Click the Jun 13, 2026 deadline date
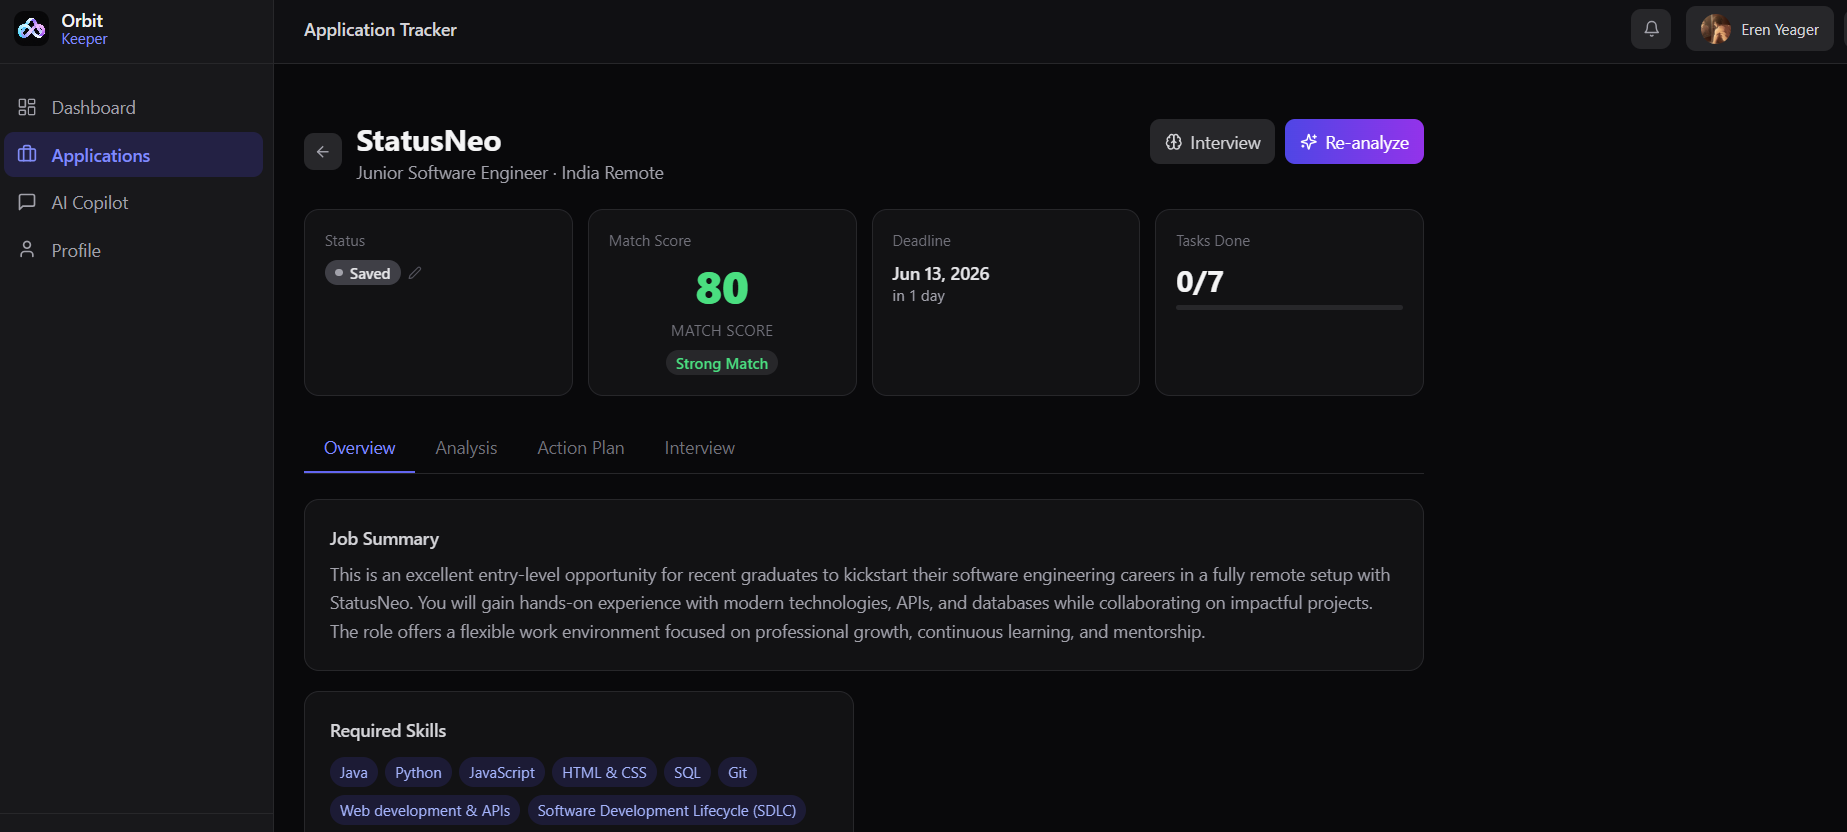The height and width of the screenshot is (832, 1847). tap(941, 274)
